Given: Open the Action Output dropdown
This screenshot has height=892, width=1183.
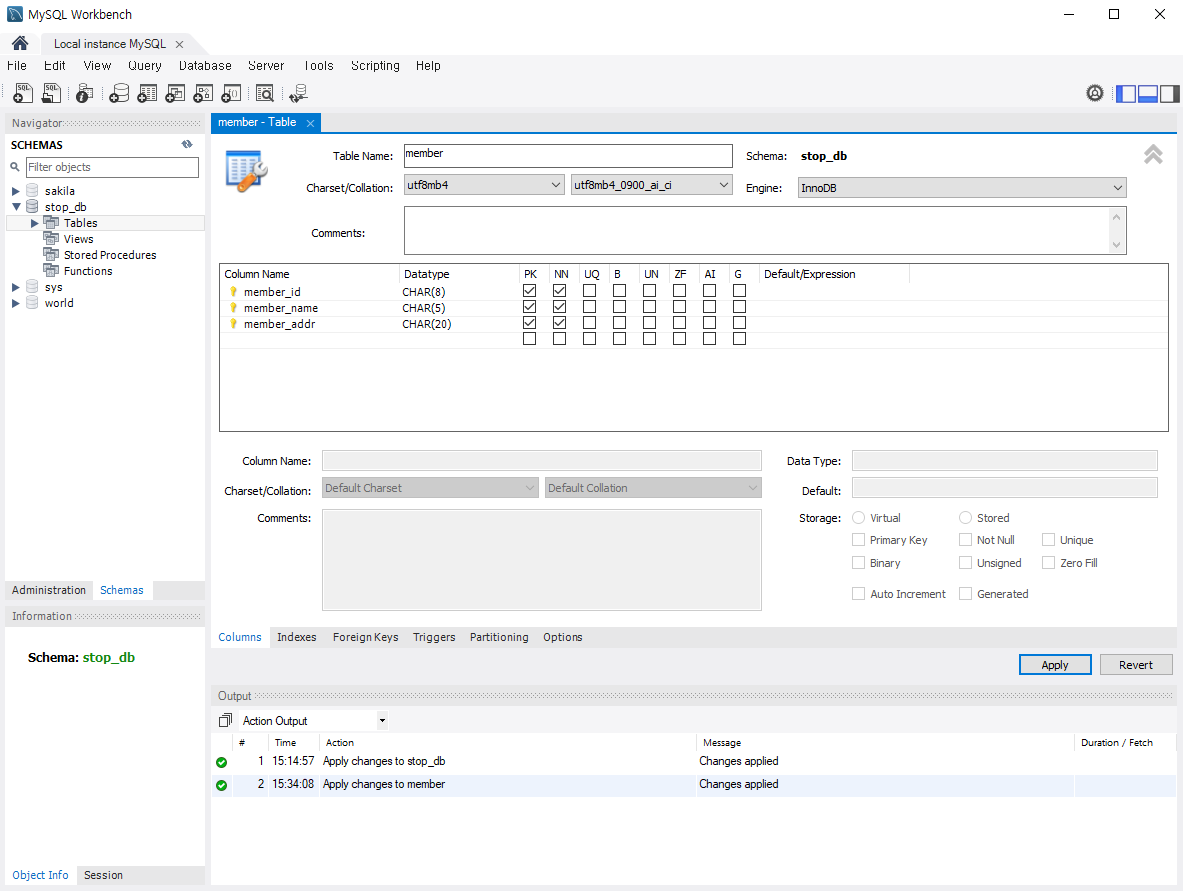Looking at the screenshot, I should 383,721.
